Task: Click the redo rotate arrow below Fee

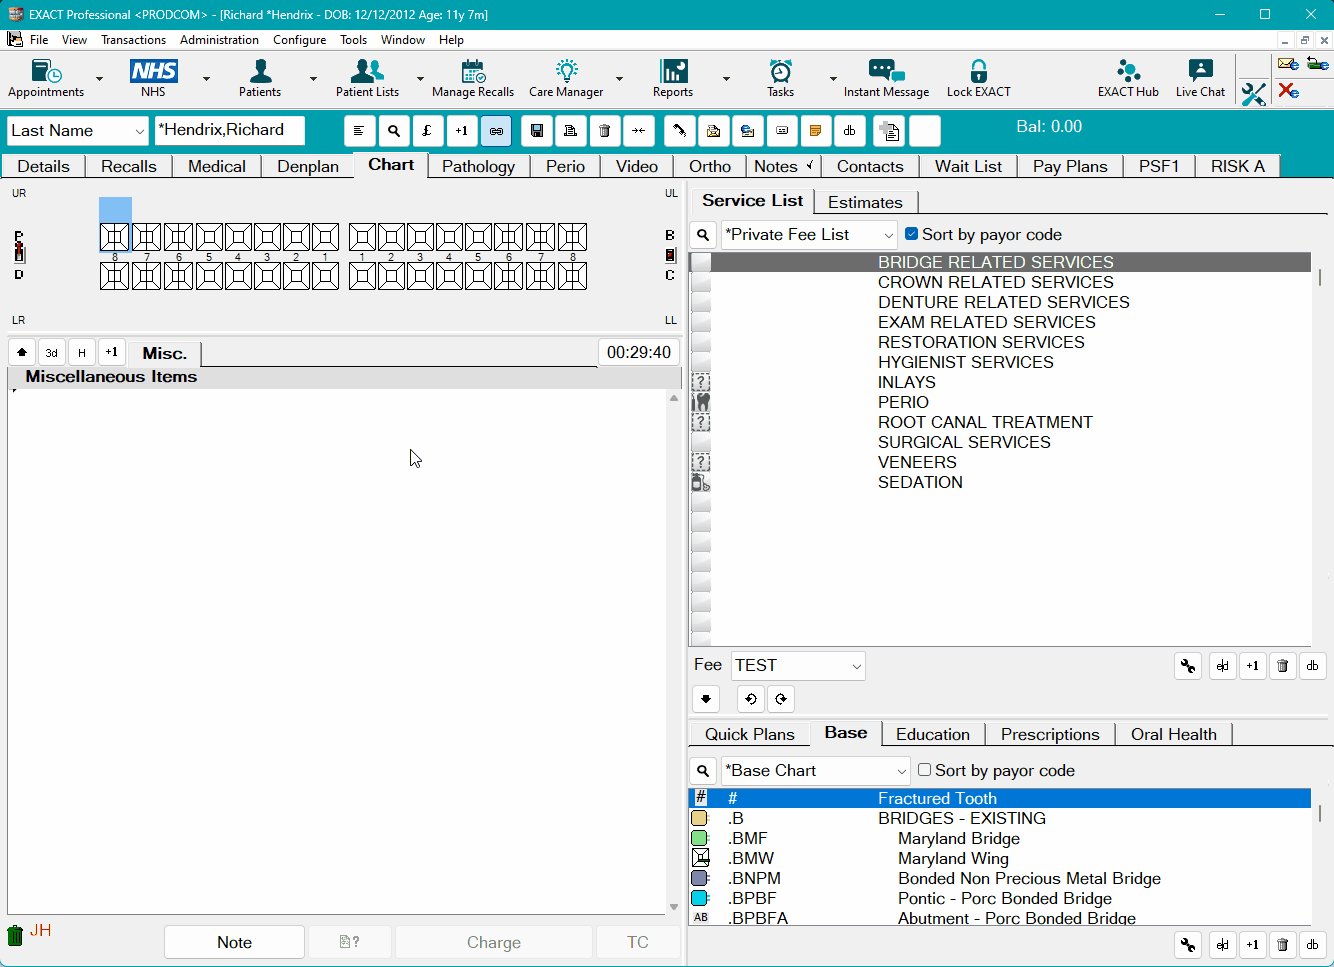Action: [x=781, y=699]
